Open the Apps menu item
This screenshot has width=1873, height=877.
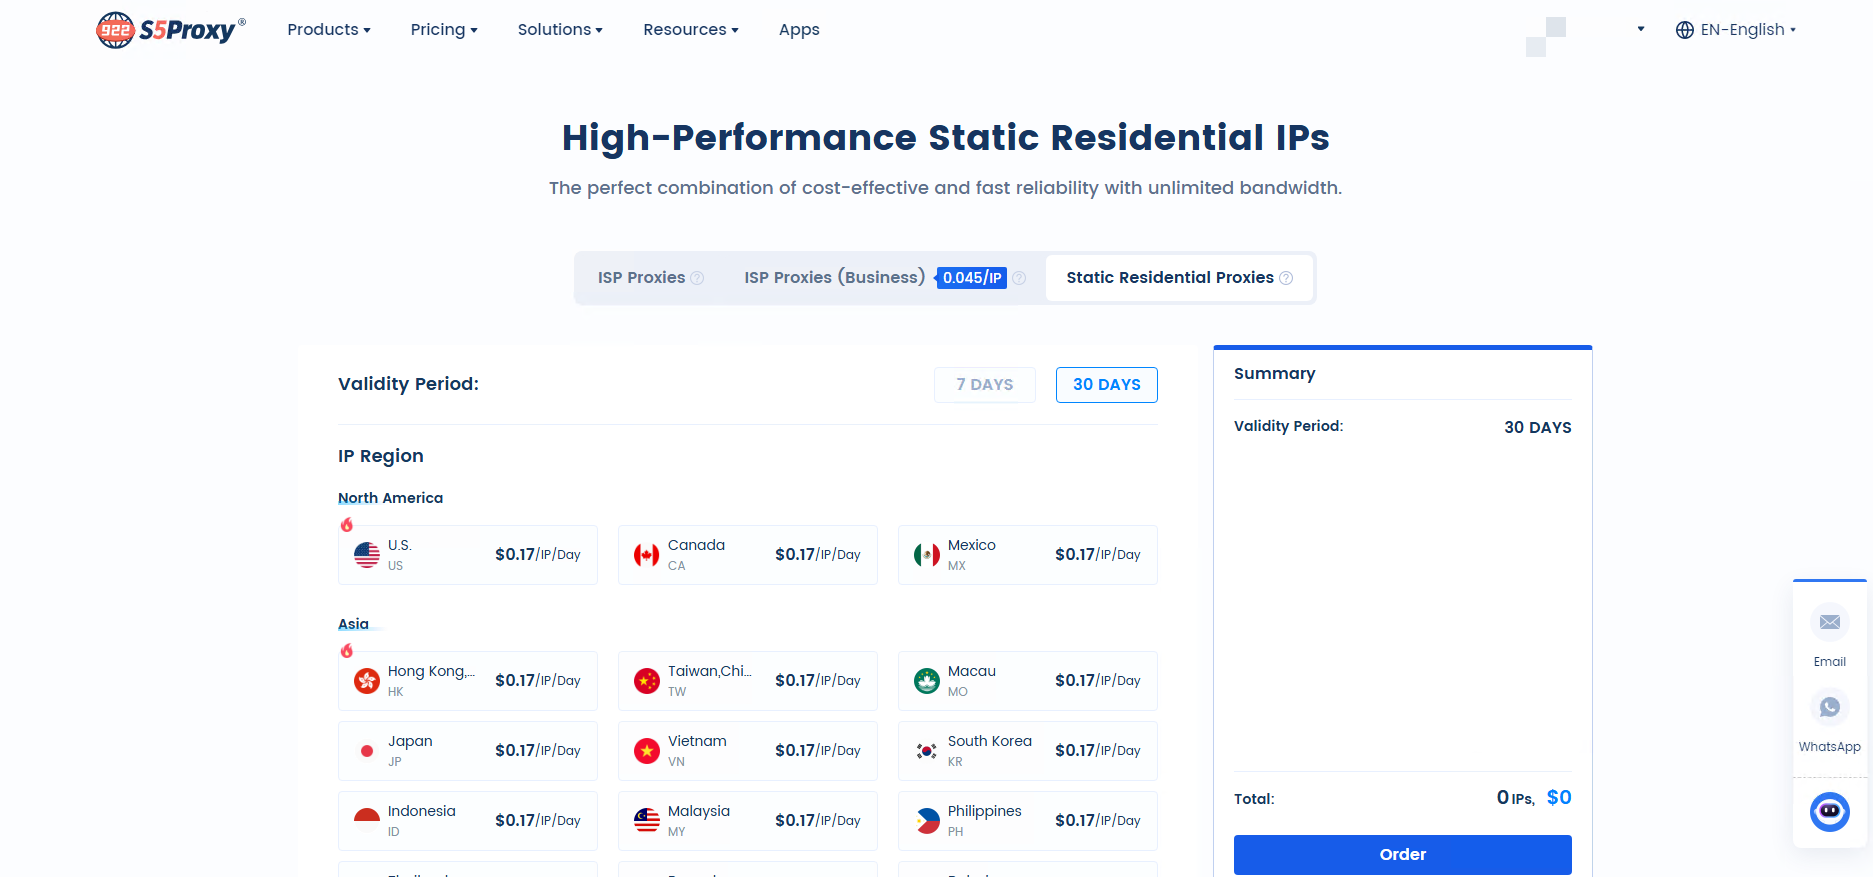pyautogui.click(x=799, y=30)
